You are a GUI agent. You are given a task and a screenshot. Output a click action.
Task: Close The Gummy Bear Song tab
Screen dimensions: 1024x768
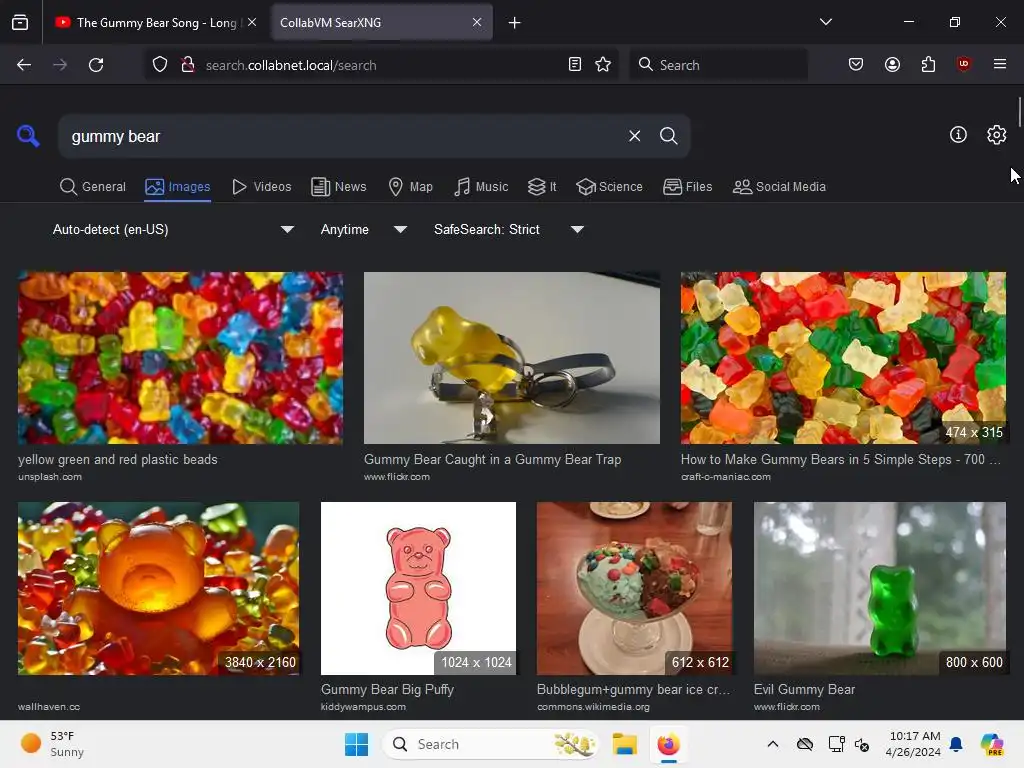click(252, 22)
